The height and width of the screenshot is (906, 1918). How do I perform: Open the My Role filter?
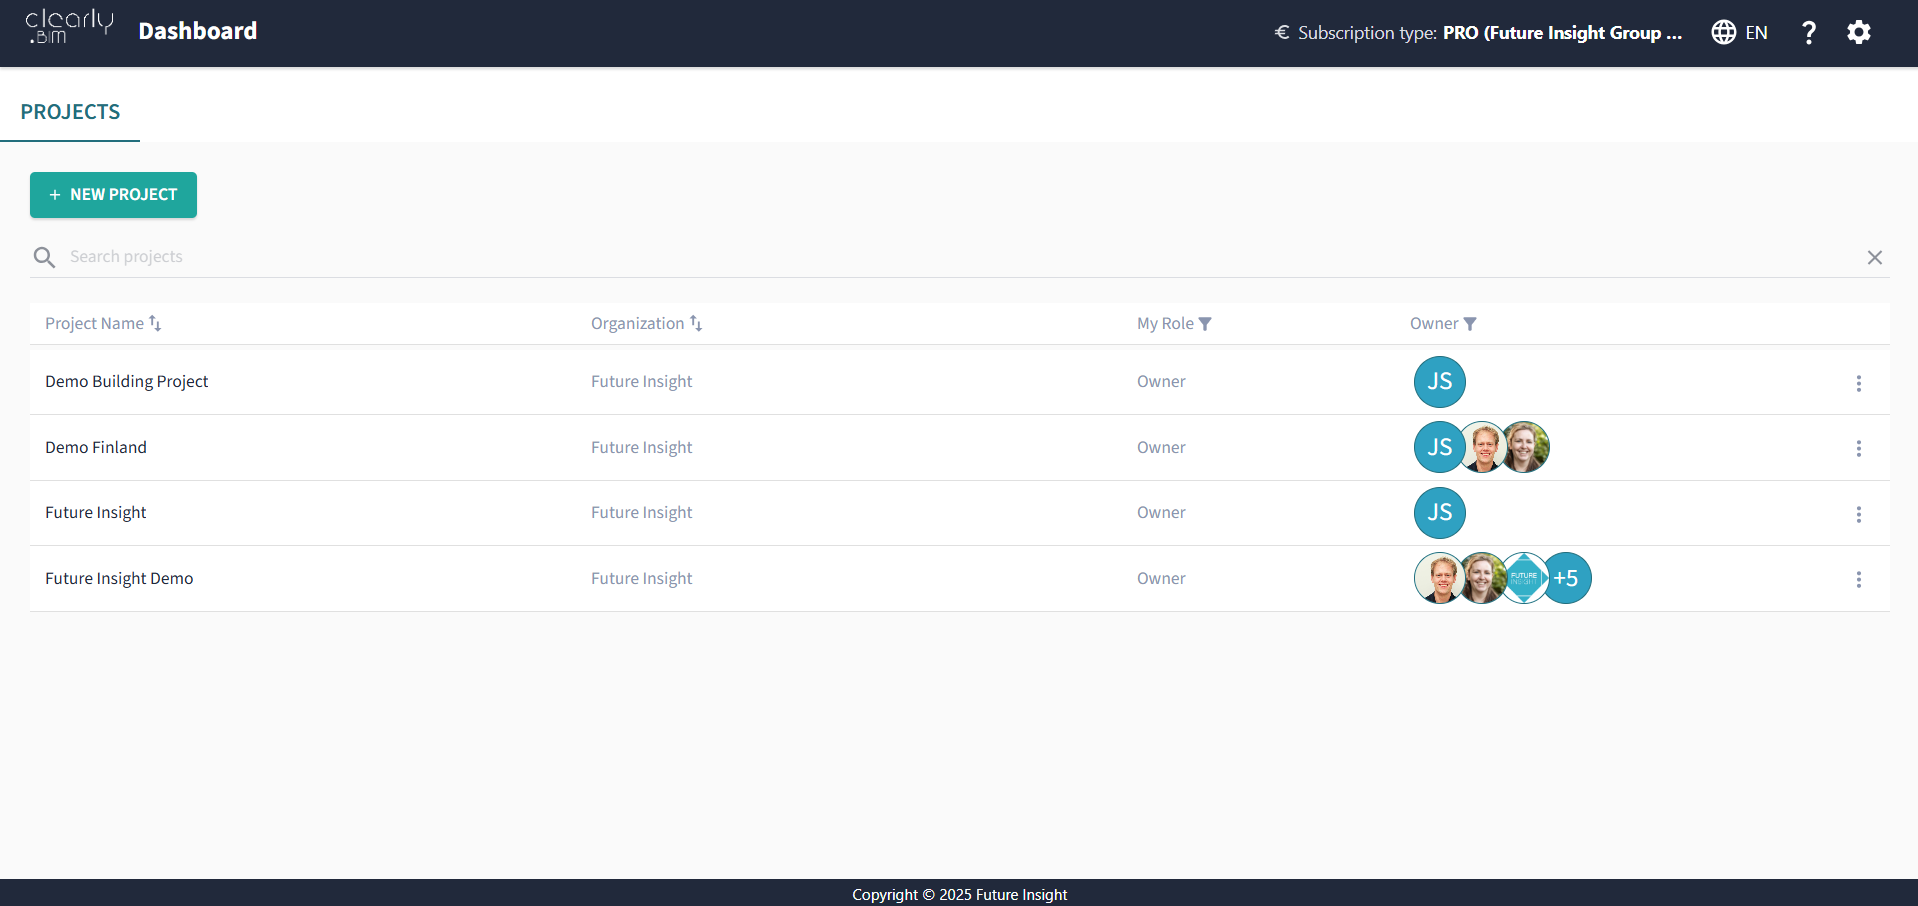1205,324
